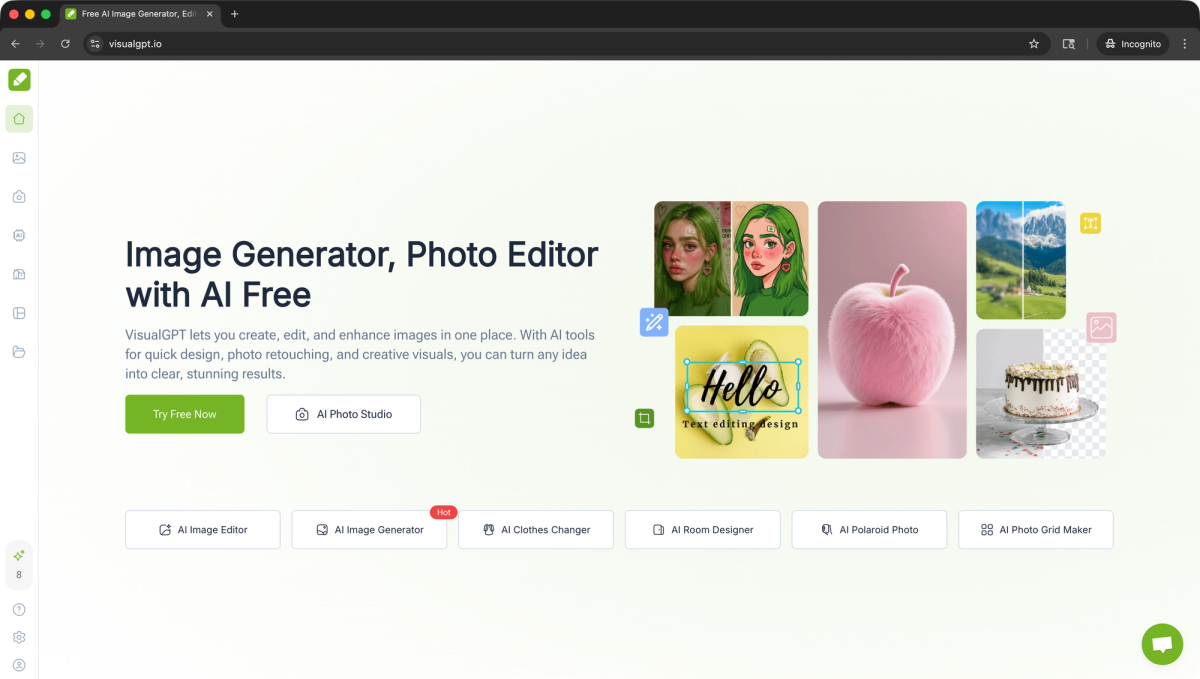This screenshot has height=679, width=1200.
Task: Click the camera Photo Studio sidebar icon
Action: tap(19, 196)
